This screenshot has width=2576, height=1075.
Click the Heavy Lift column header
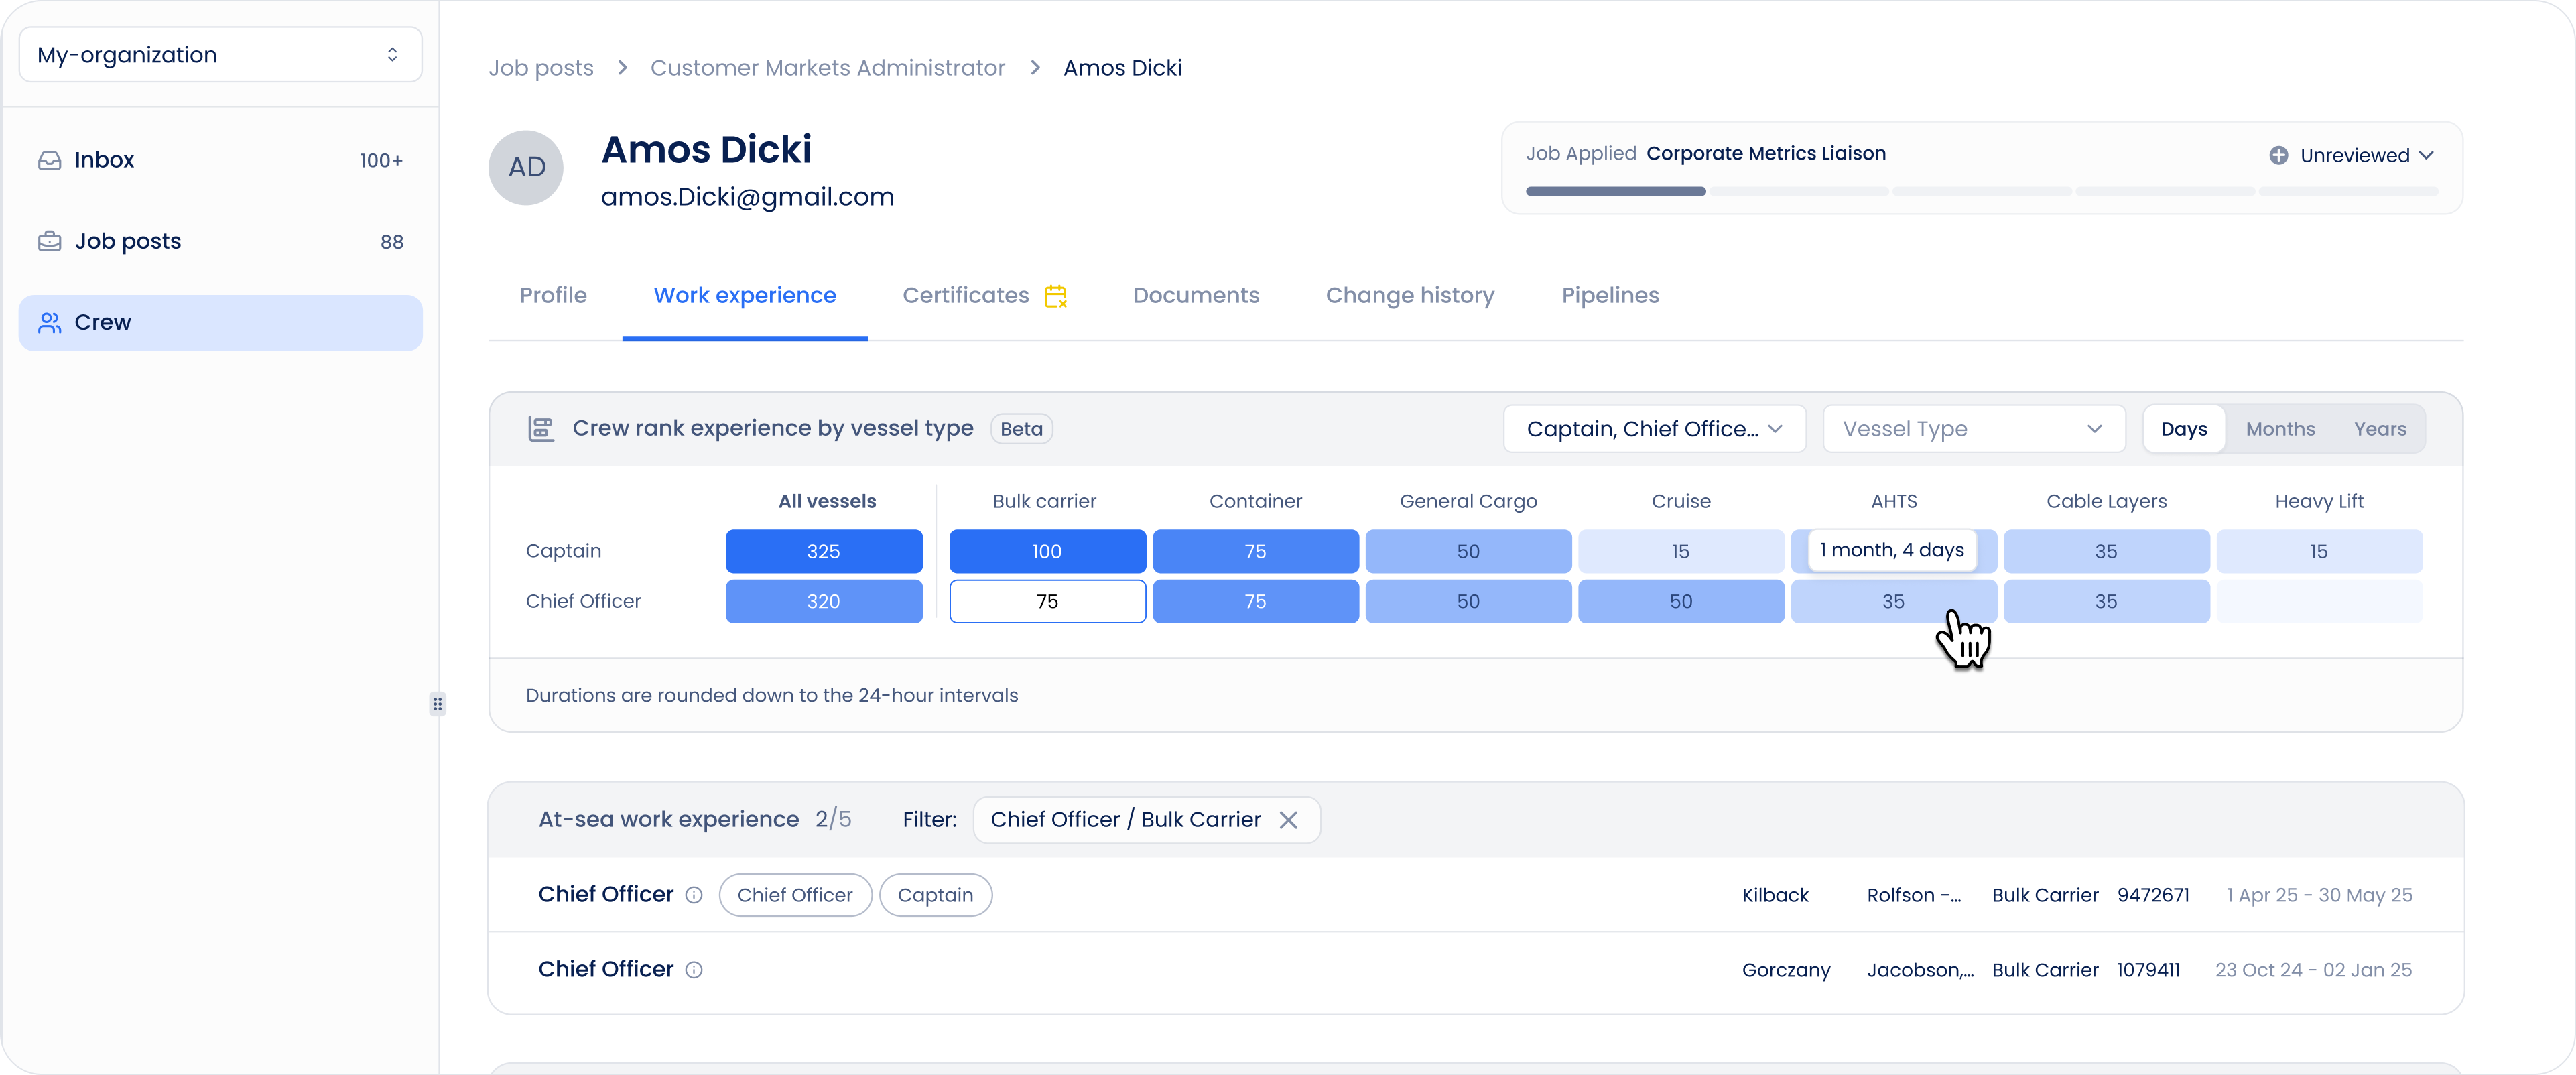pos(2319,501)
